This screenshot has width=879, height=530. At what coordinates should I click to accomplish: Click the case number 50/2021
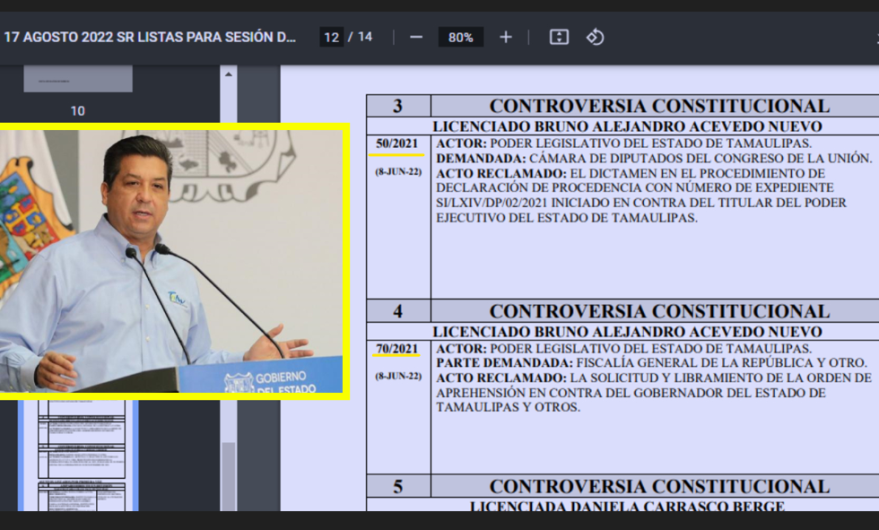pyautogui.click(x=397, y=144)
